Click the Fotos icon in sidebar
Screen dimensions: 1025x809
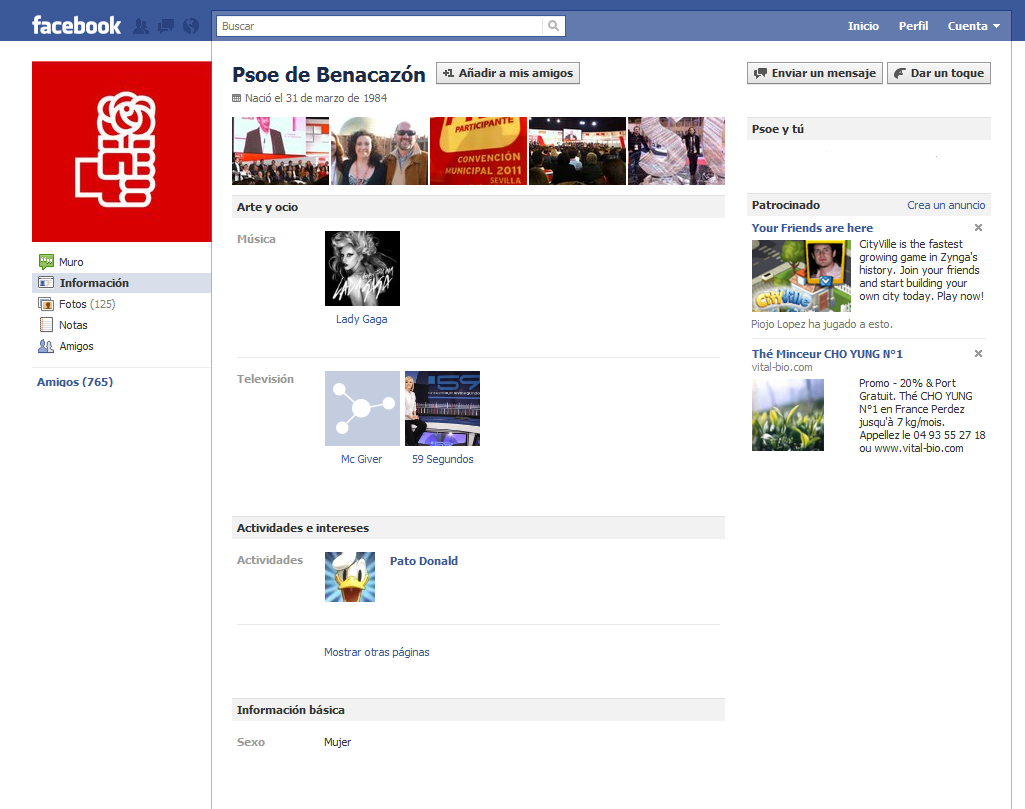coord(46,304)
